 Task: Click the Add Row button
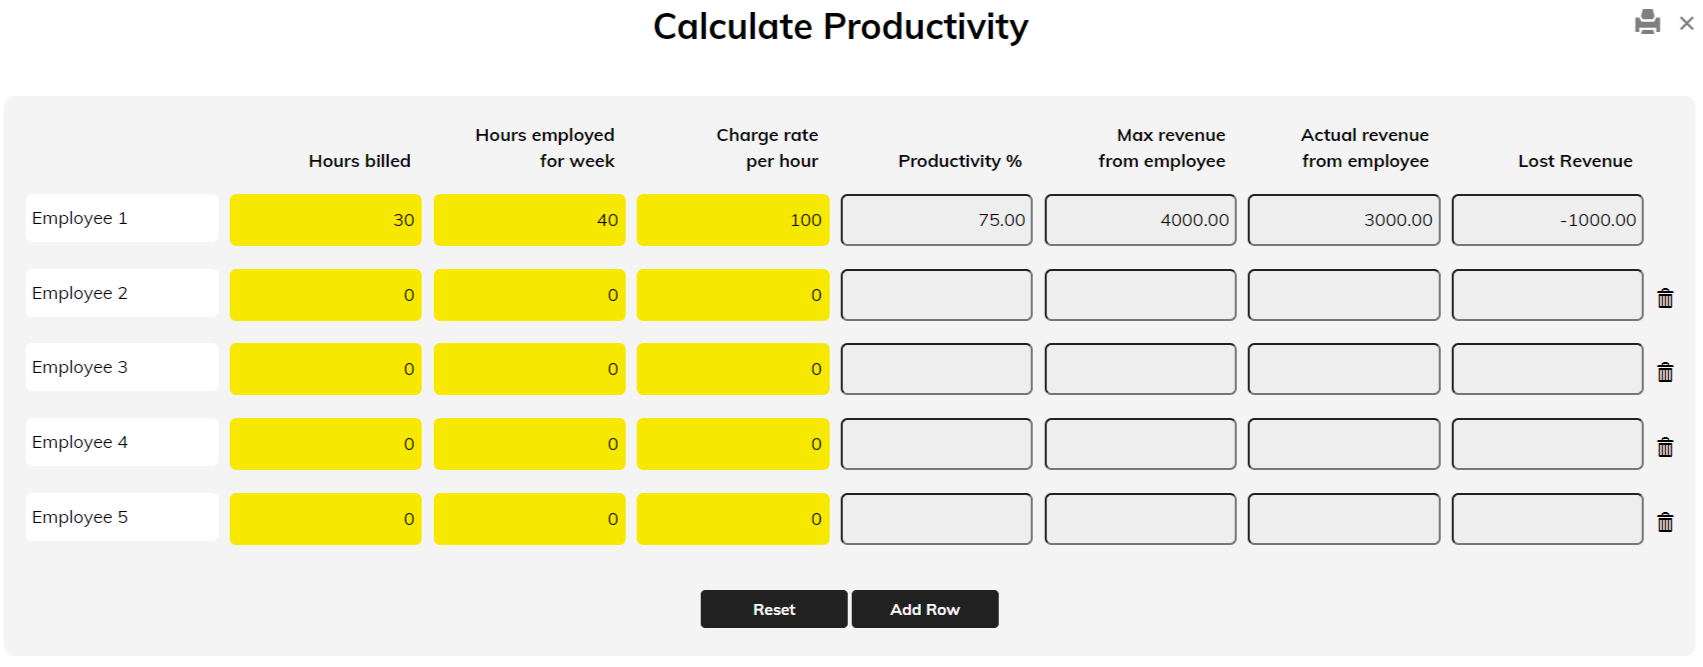[924, 609]
